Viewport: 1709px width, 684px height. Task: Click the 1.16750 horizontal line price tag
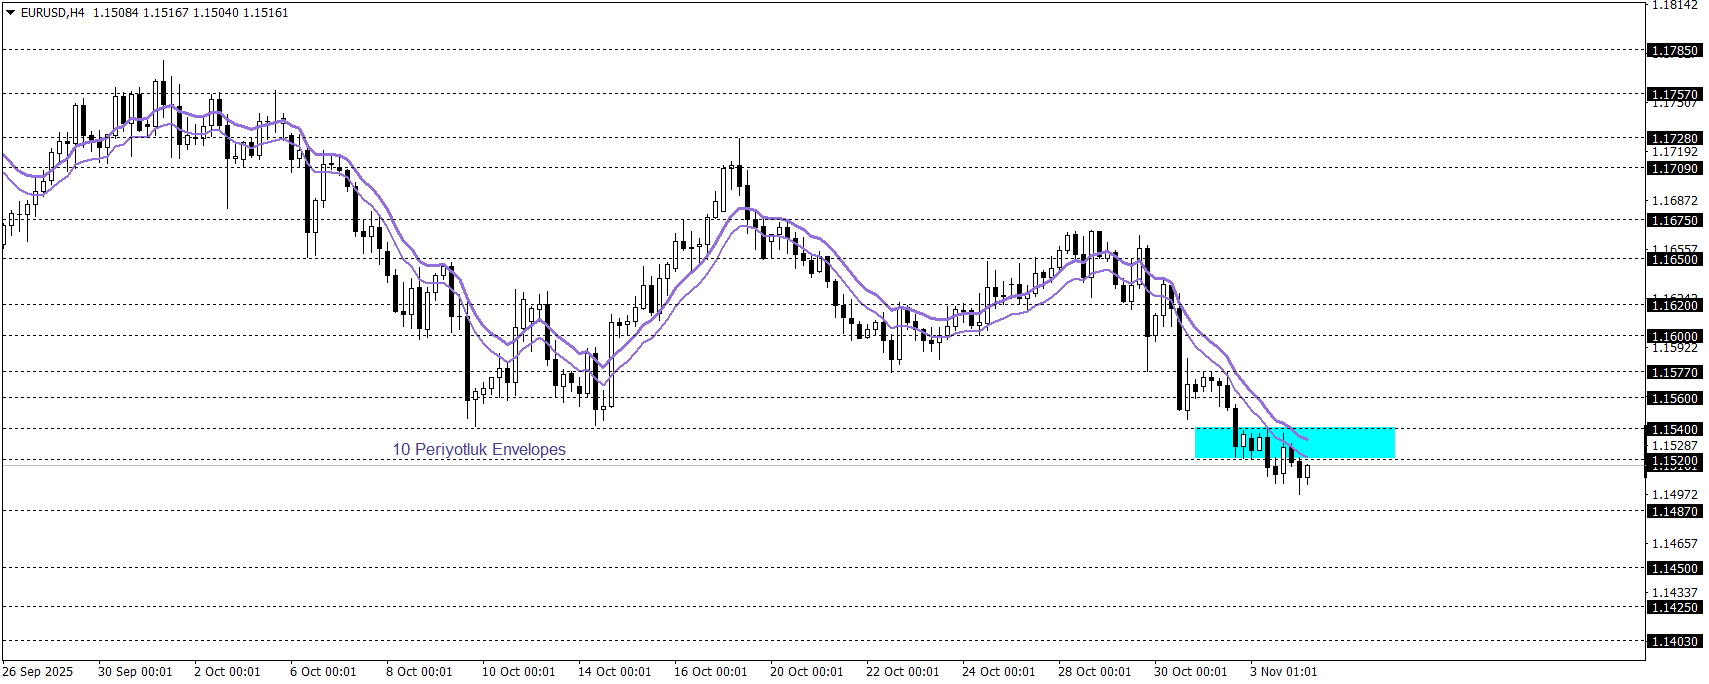click(x=1674, y=220)
